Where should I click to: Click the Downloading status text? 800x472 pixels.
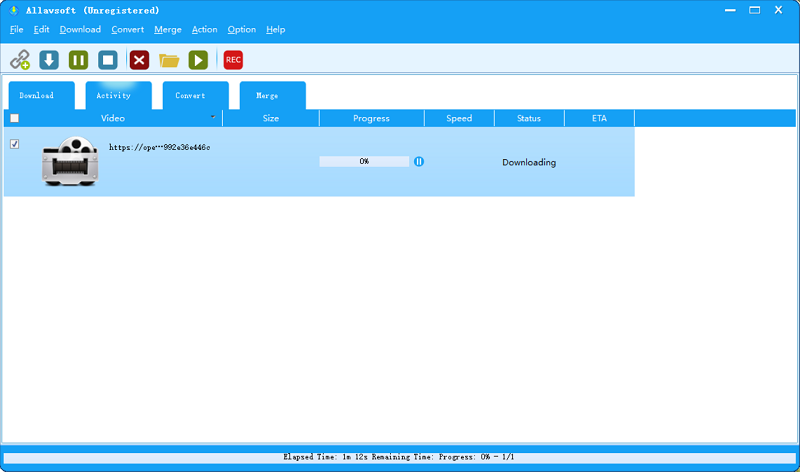point(529,162)
